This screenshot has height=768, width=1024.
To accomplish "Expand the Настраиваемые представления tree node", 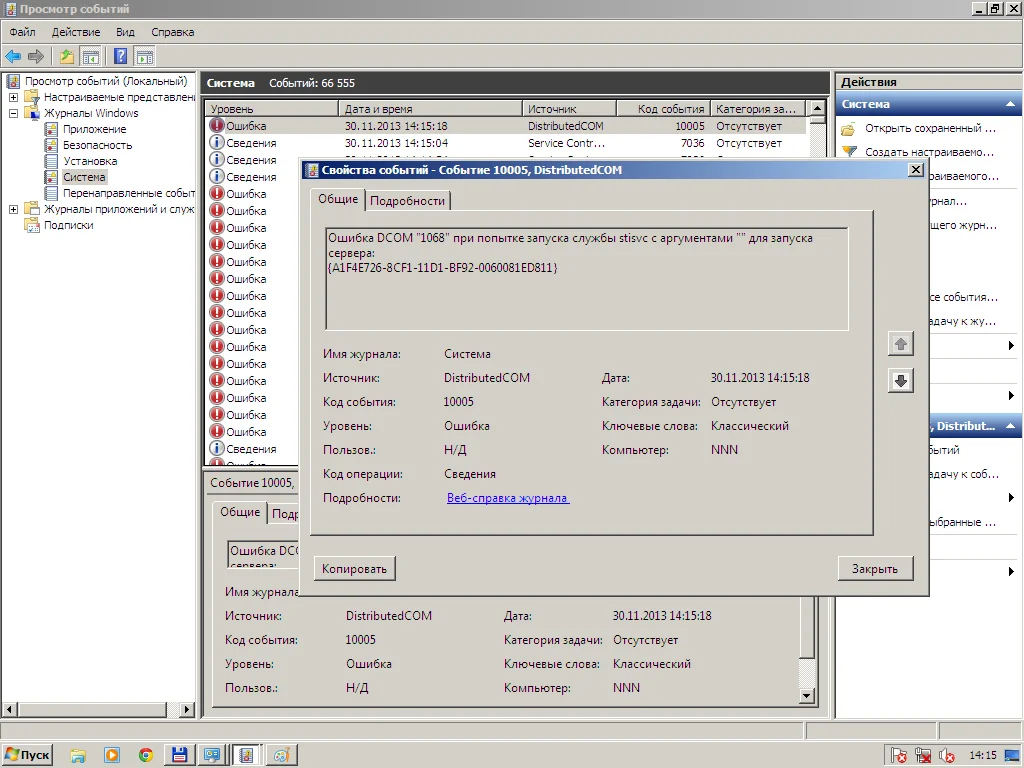I will 13,97.
